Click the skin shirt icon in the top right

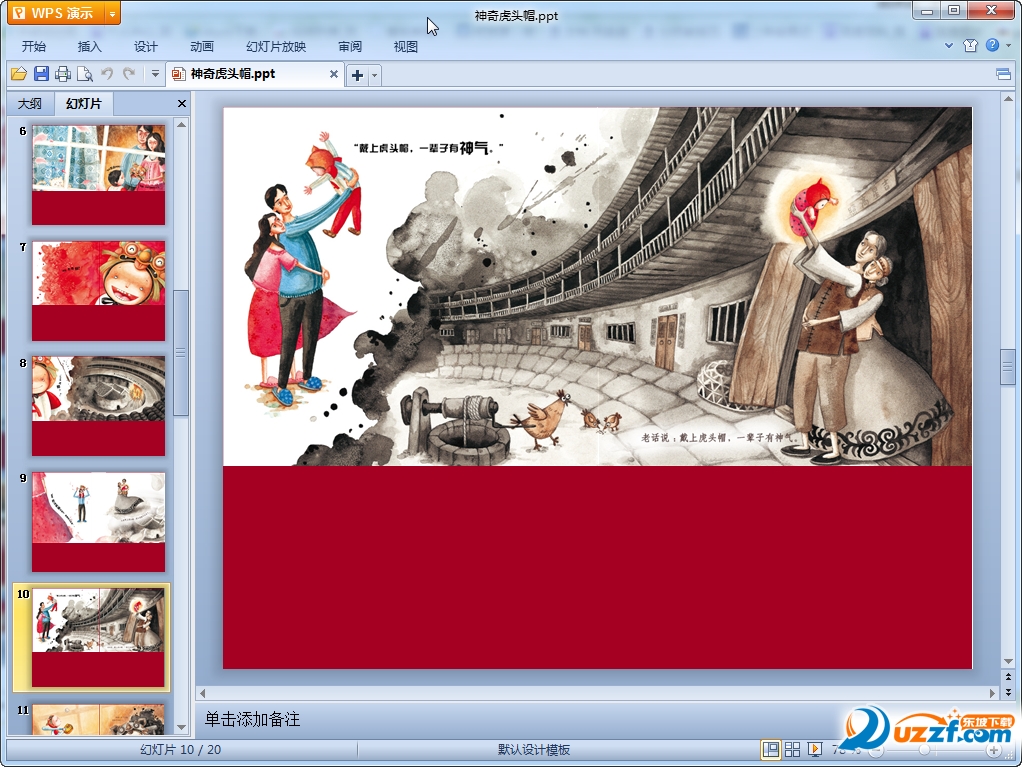click(971, 46)
